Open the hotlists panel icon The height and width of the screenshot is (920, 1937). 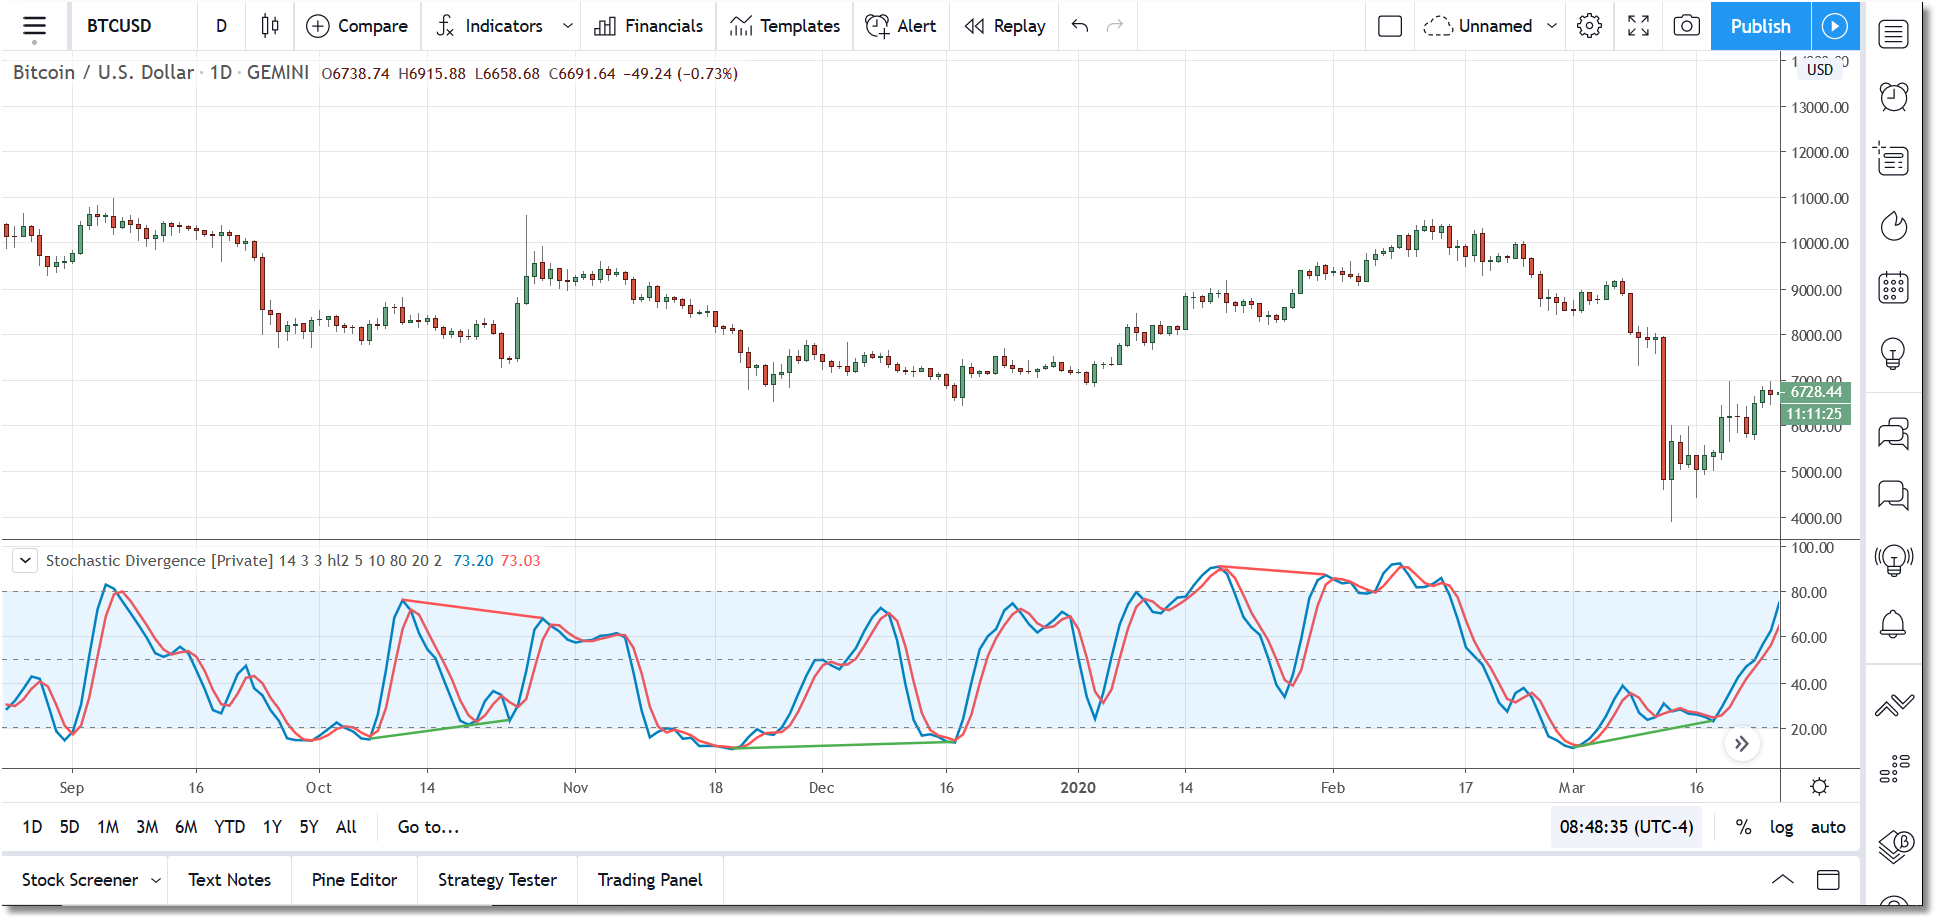click(x=1893, y=226)
